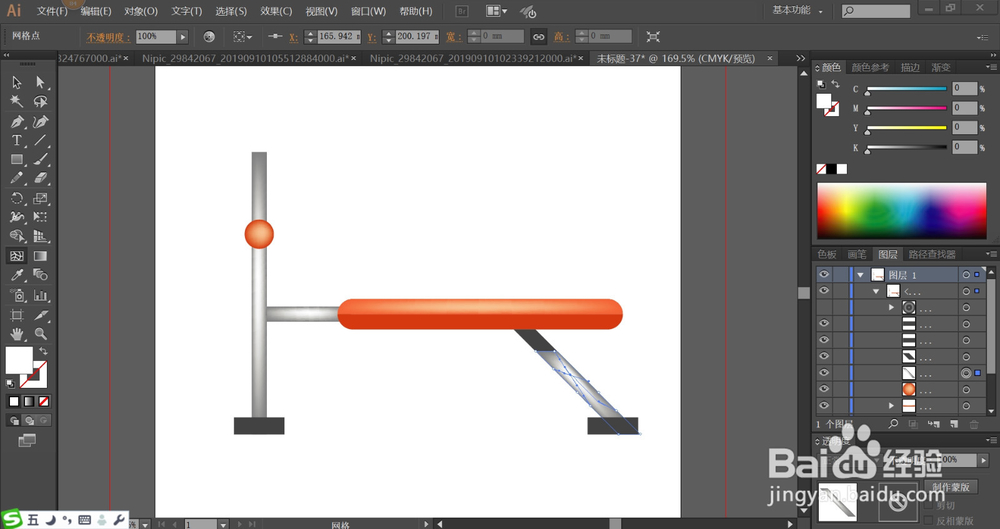Open the 文件(F) menu
This screenshot has width=1000, height=529.
(52, 11)
